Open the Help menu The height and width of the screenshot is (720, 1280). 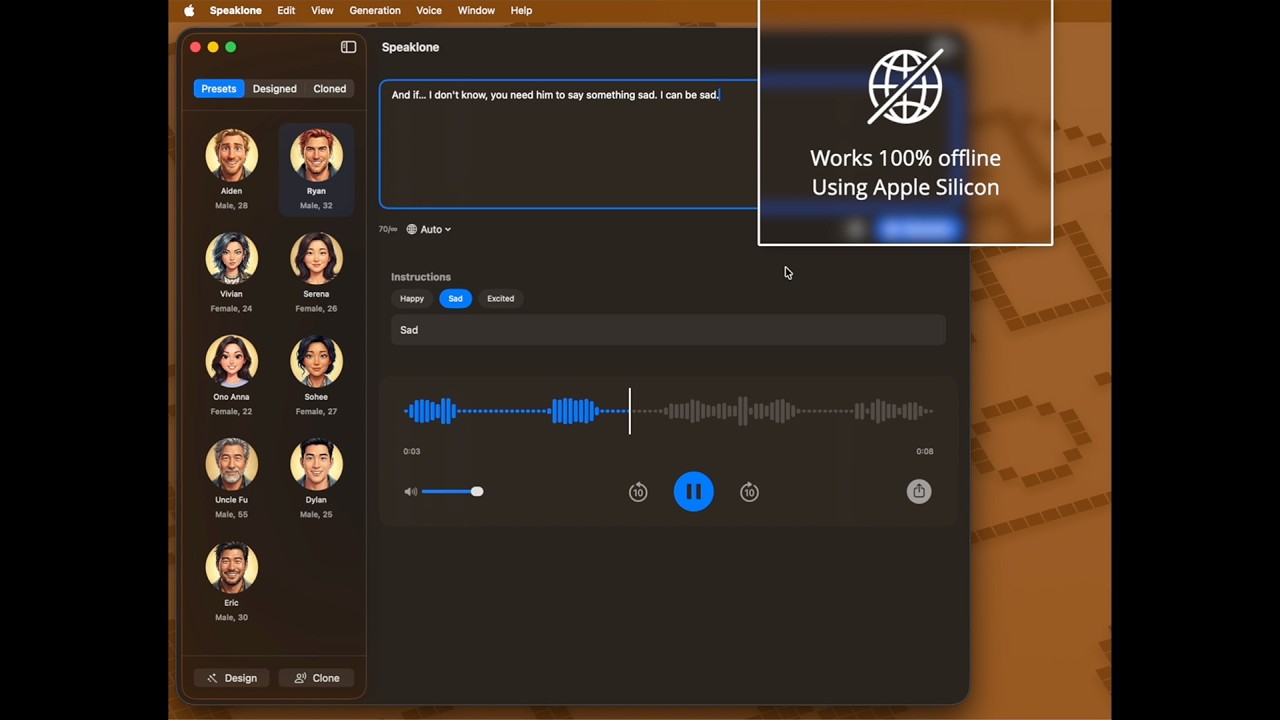point(521,10)
